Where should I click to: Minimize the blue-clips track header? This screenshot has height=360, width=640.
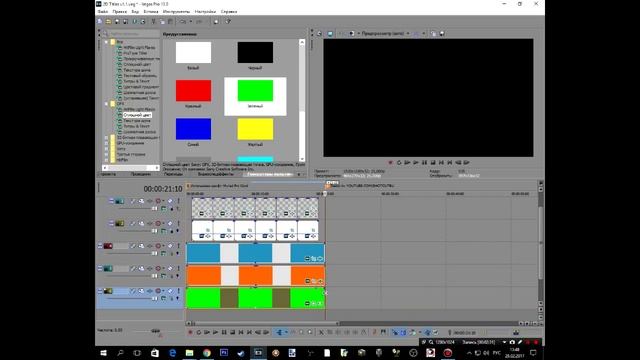pyautogui.click(x=100, y=246)
